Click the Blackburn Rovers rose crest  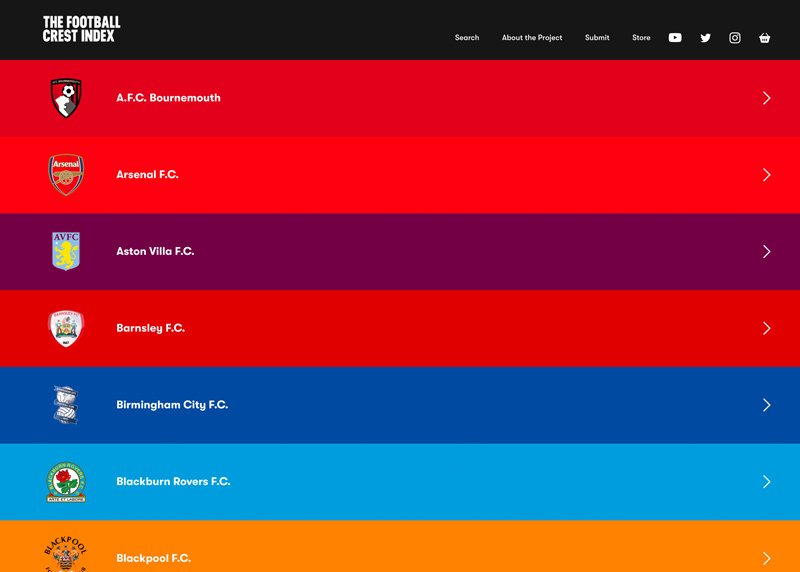[66, 482]
